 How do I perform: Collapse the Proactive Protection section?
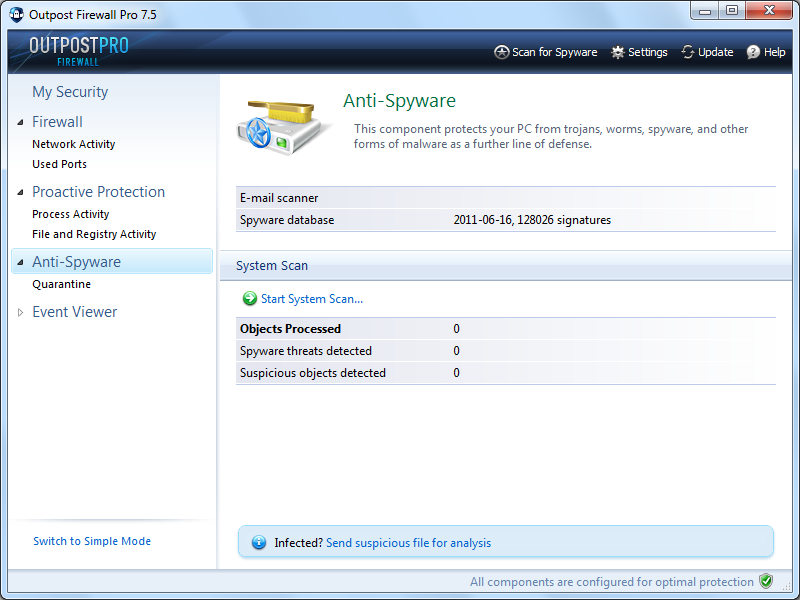click(x=21, y=192)
